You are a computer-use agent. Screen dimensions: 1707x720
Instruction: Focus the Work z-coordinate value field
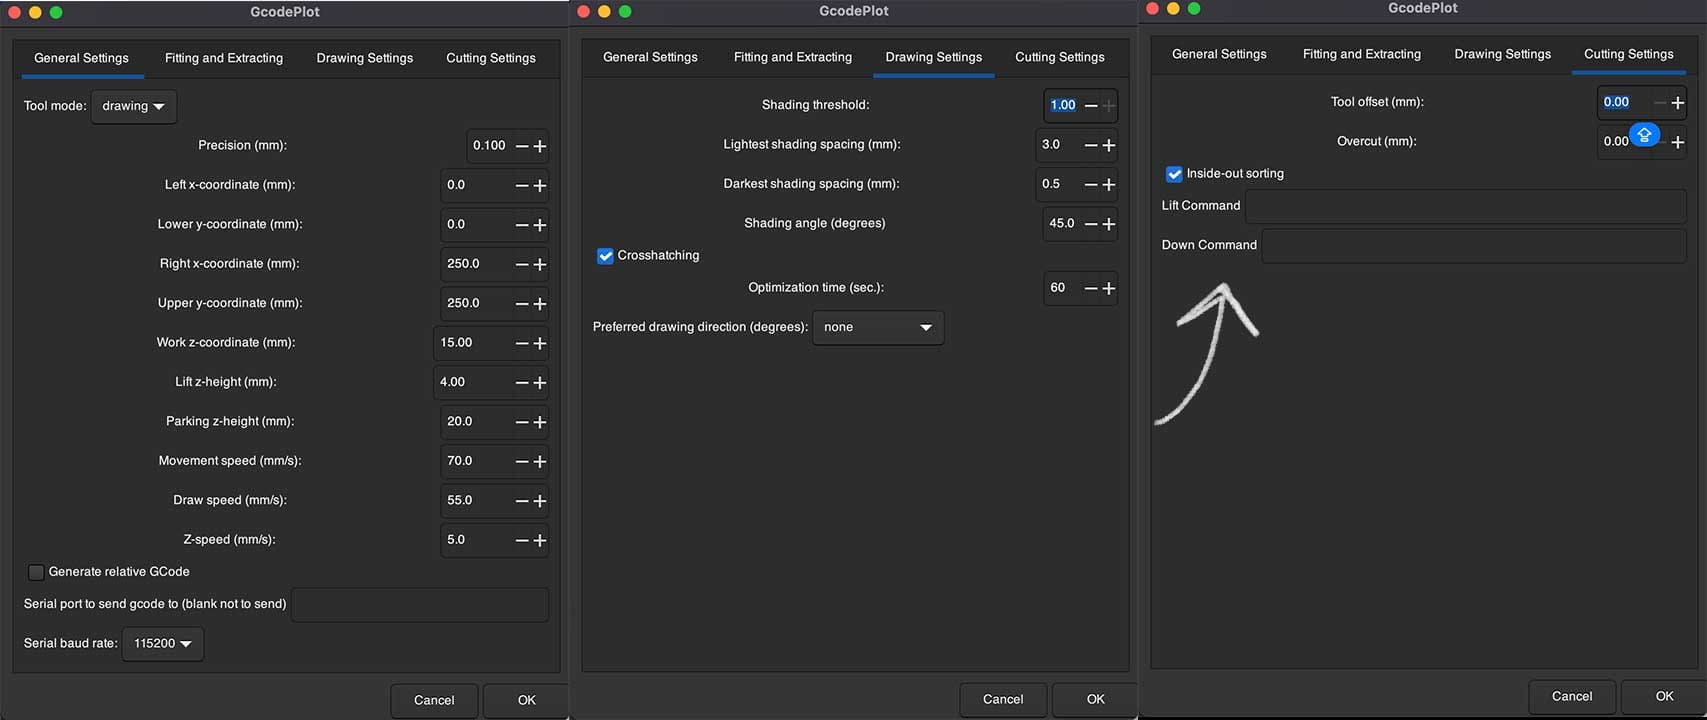tap(473, 343)
